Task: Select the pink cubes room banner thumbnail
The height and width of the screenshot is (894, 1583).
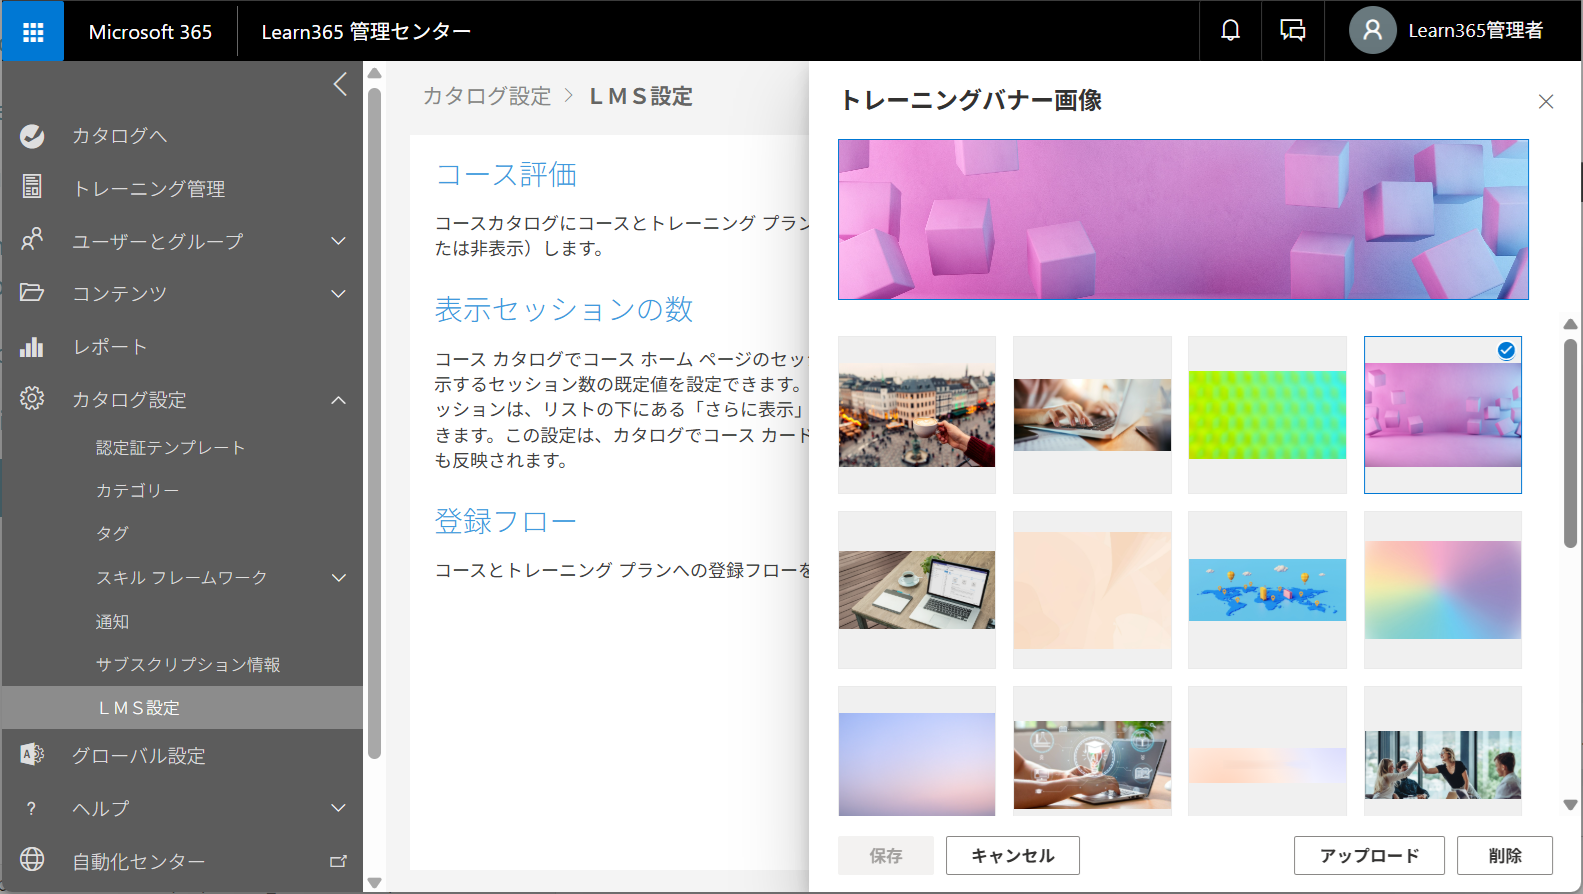Action: (1443, 414)
